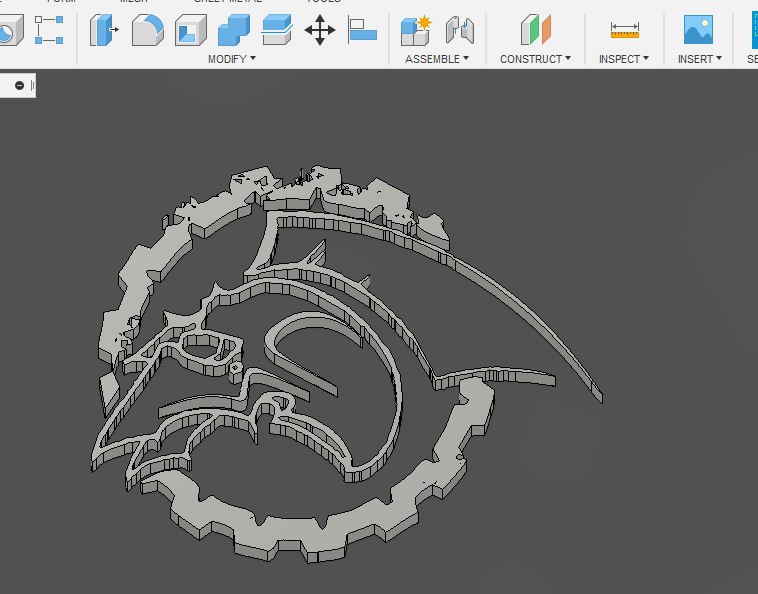Expand the INSERT dropdown
The width and height of the screenshot is (758, 594).
(700, 59)
